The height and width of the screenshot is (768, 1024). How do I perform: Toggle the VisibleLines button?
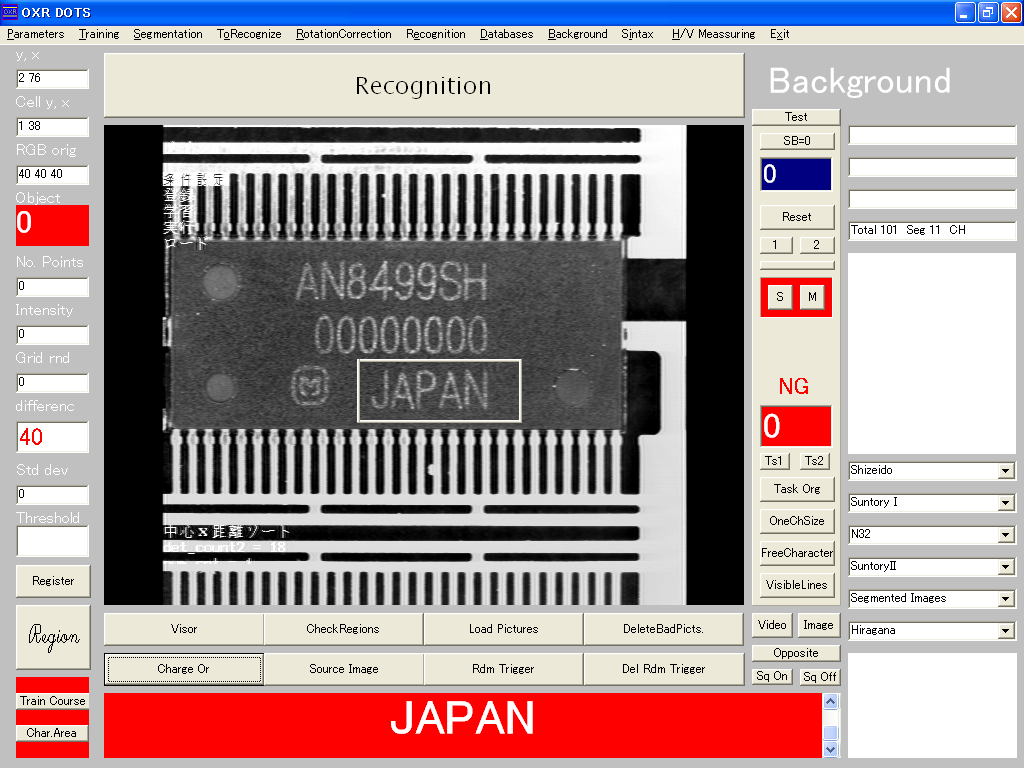tap(797, 585)
